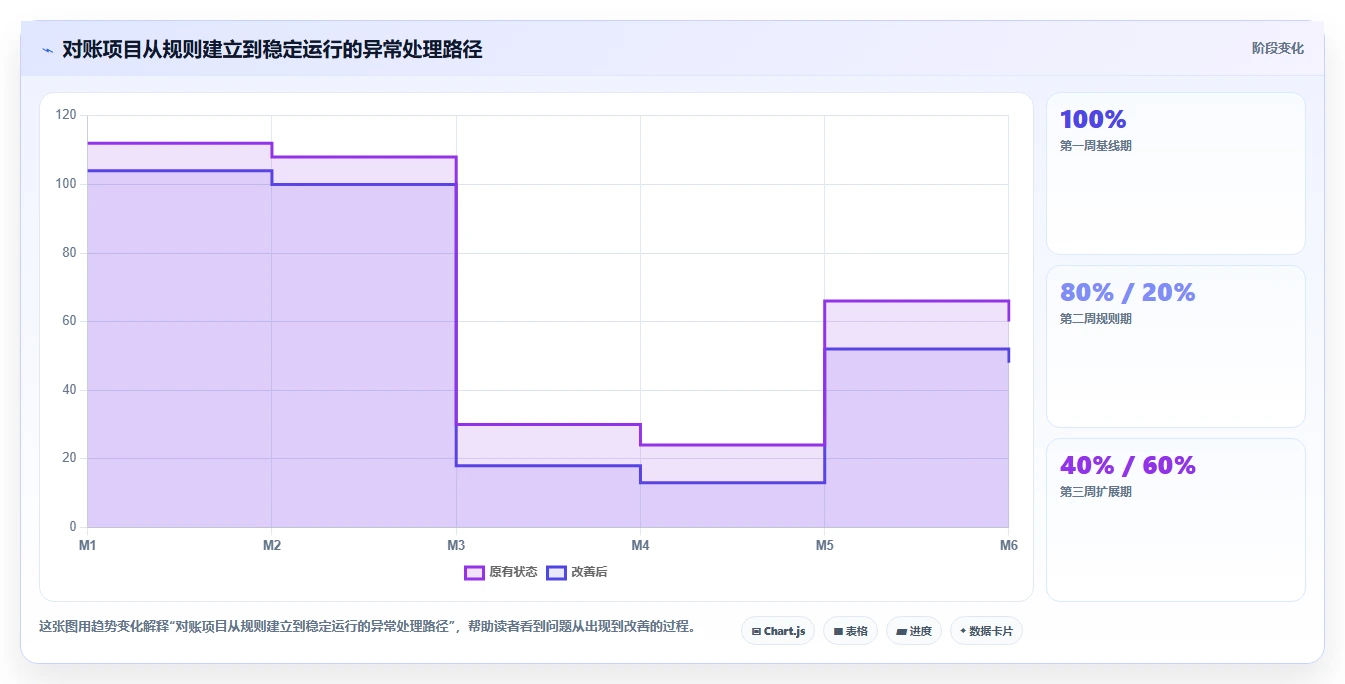Click the description text below the chart

(x=367, y=627)
